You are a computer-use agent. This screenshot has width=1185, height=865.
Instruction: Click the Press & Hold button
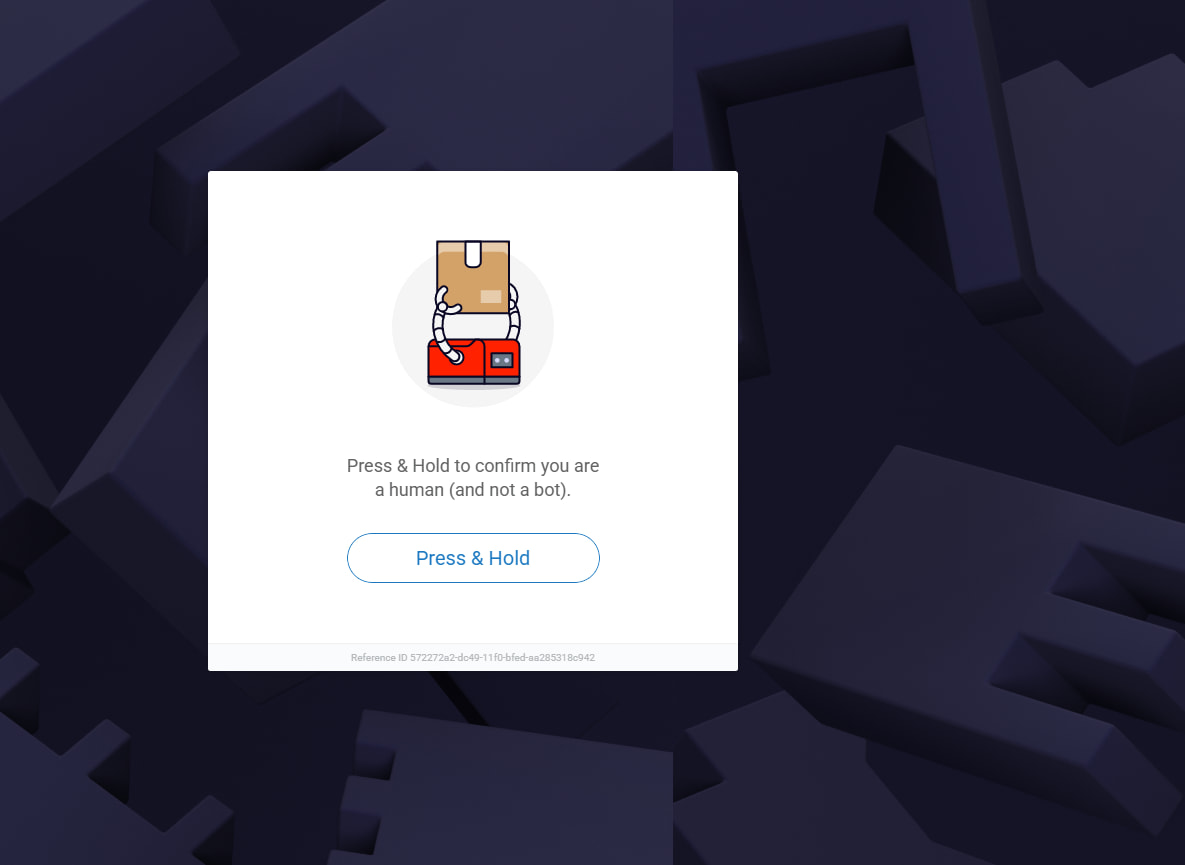tap(473, 558)
